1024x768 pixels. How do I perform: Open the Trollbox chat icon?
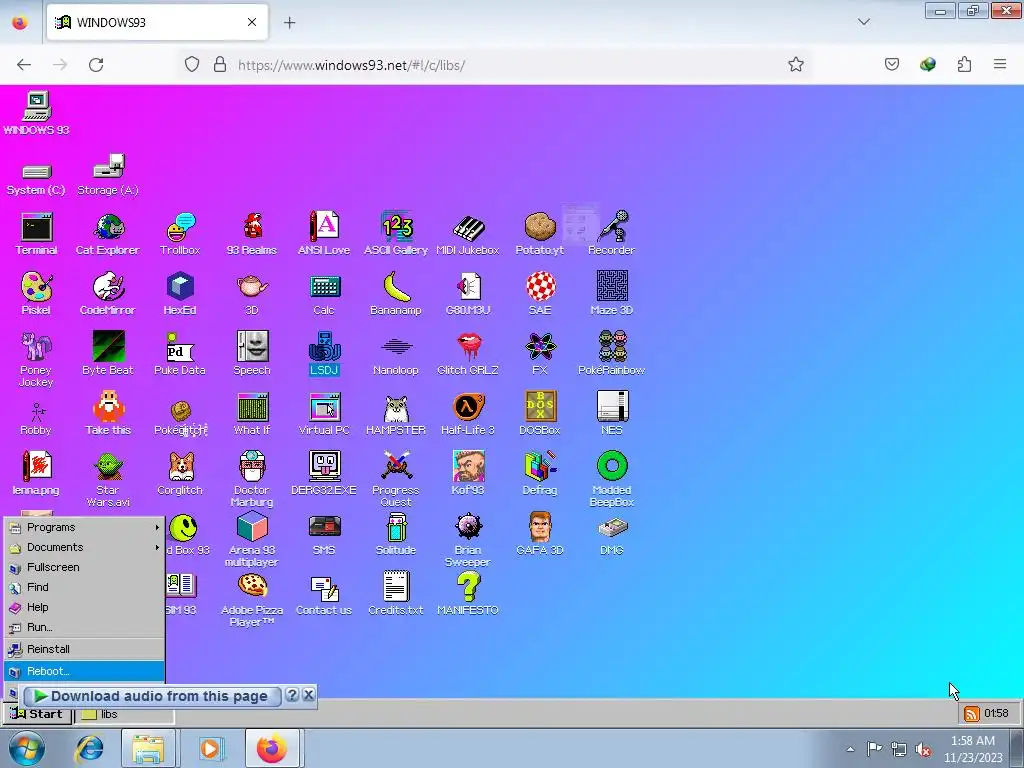pyautogui.click(x=180, y=233)
